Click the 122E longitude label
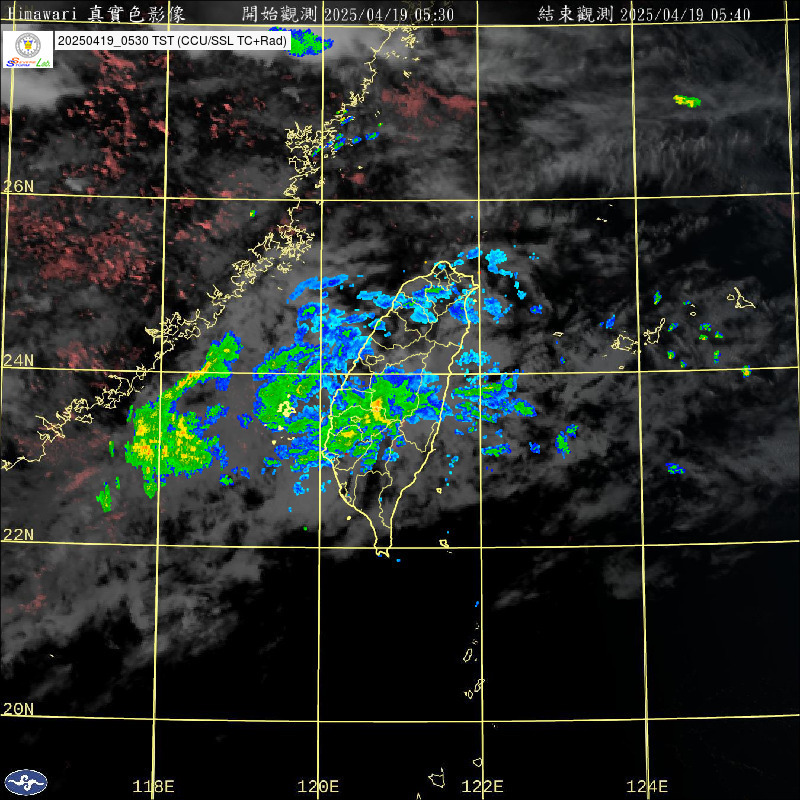The image size is (800, 800). tap(482, 786)
